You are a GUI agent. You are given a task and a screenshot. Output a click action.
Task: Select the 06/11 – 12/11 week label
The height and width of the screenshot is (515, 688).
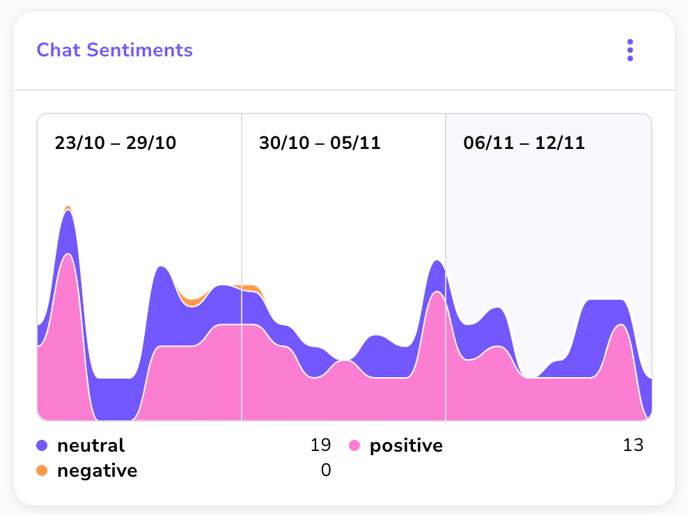[524, 143]
